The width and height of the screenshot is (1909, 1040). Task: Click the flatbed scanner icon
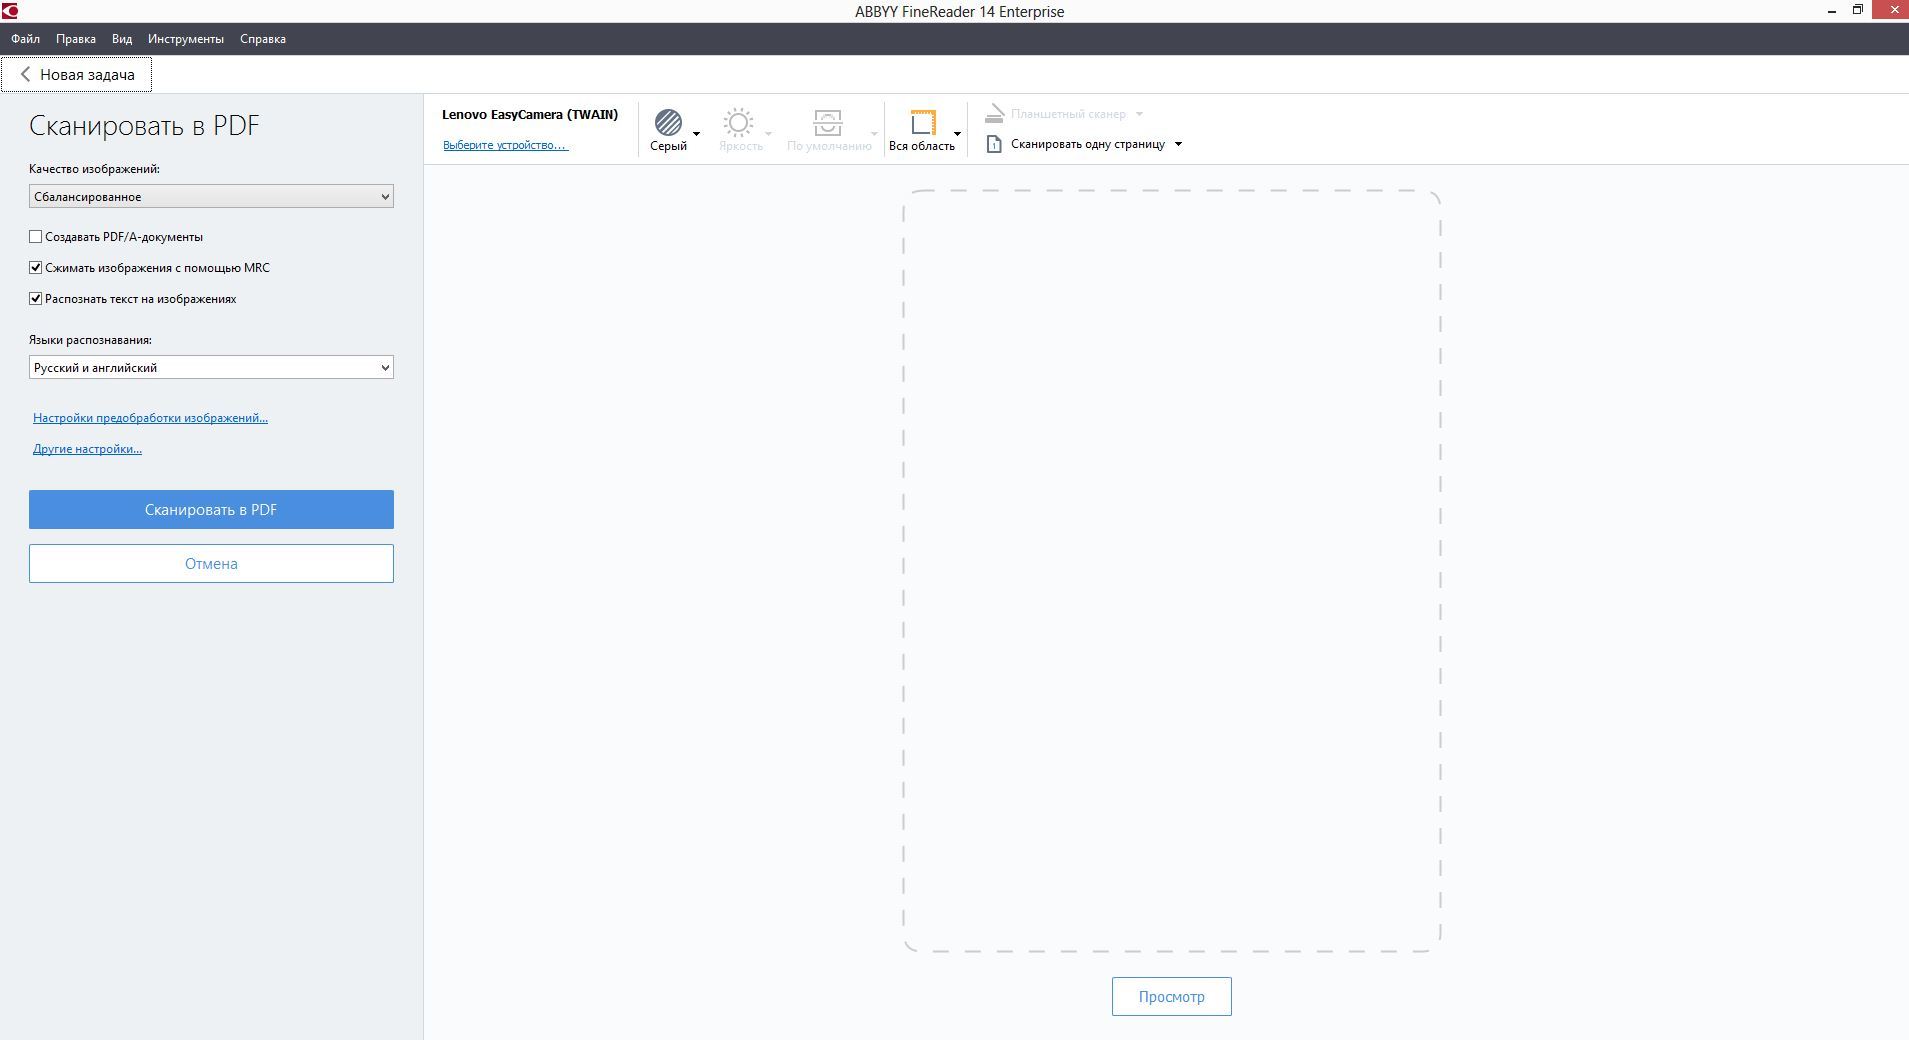click(x=994, y=114)
